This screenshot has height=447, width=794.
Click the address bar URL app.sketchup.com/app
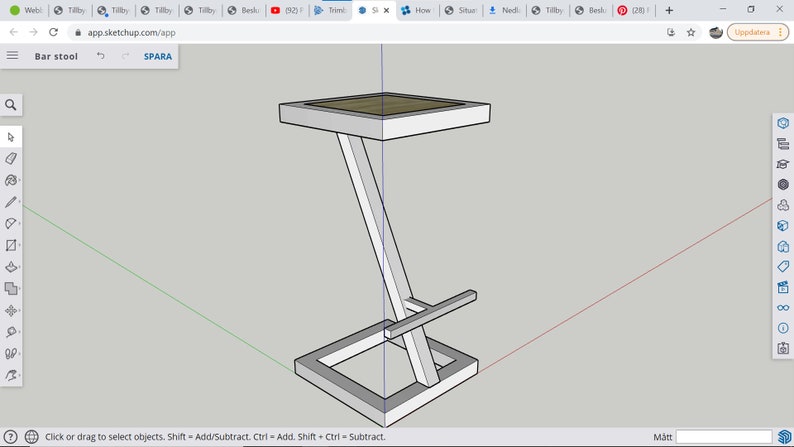(132, 32)
